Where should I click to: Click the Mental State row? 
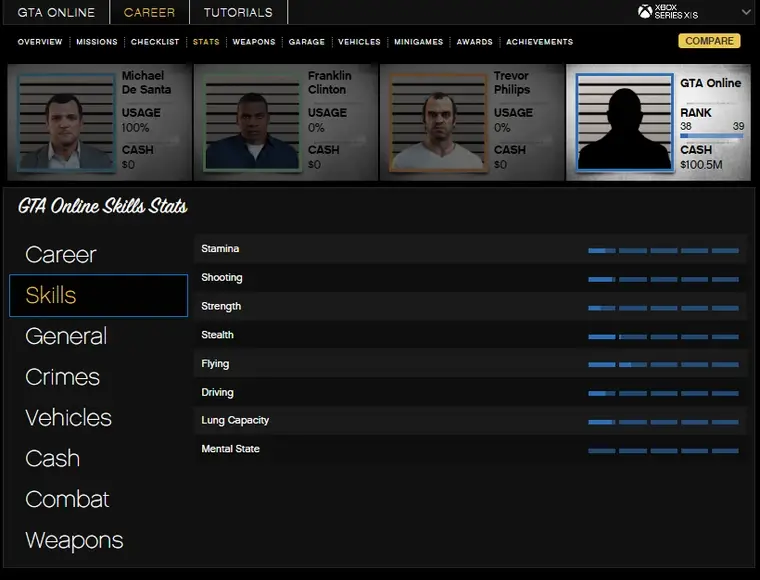tap(470, 450)
